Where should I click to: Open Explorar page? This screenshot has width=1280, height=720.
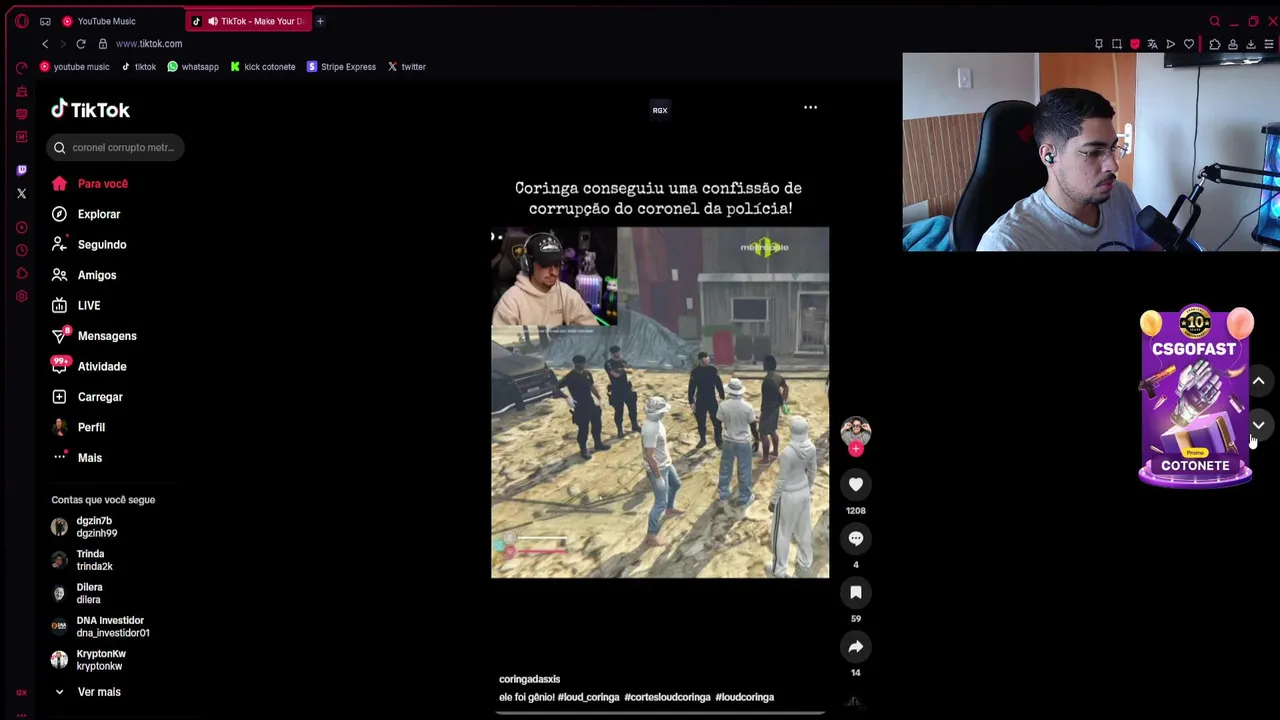pos(86,214)
